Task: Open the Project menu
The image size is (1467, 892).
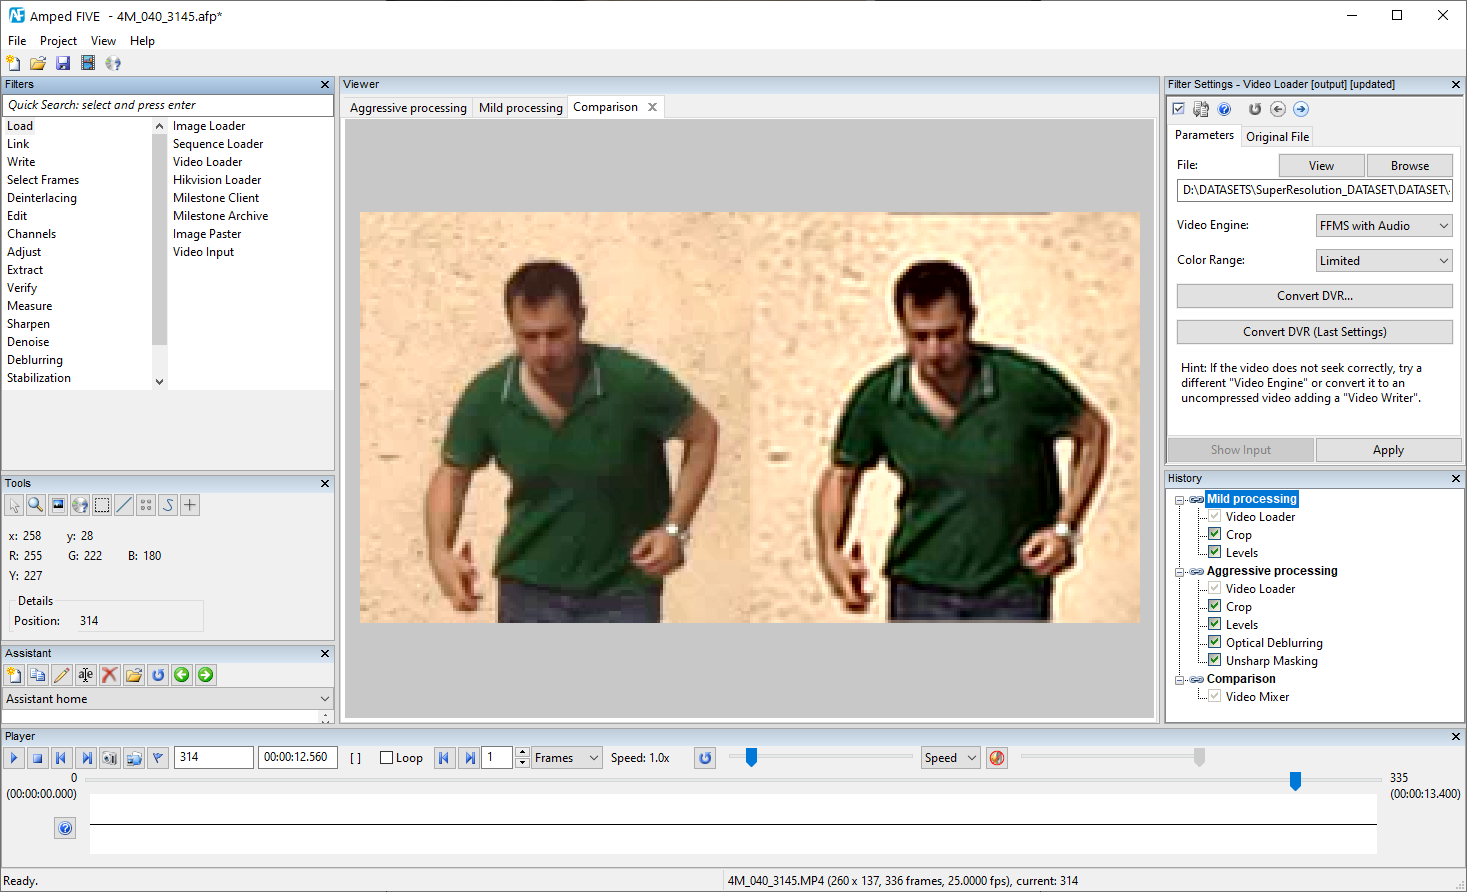Action: click(58, 41)
